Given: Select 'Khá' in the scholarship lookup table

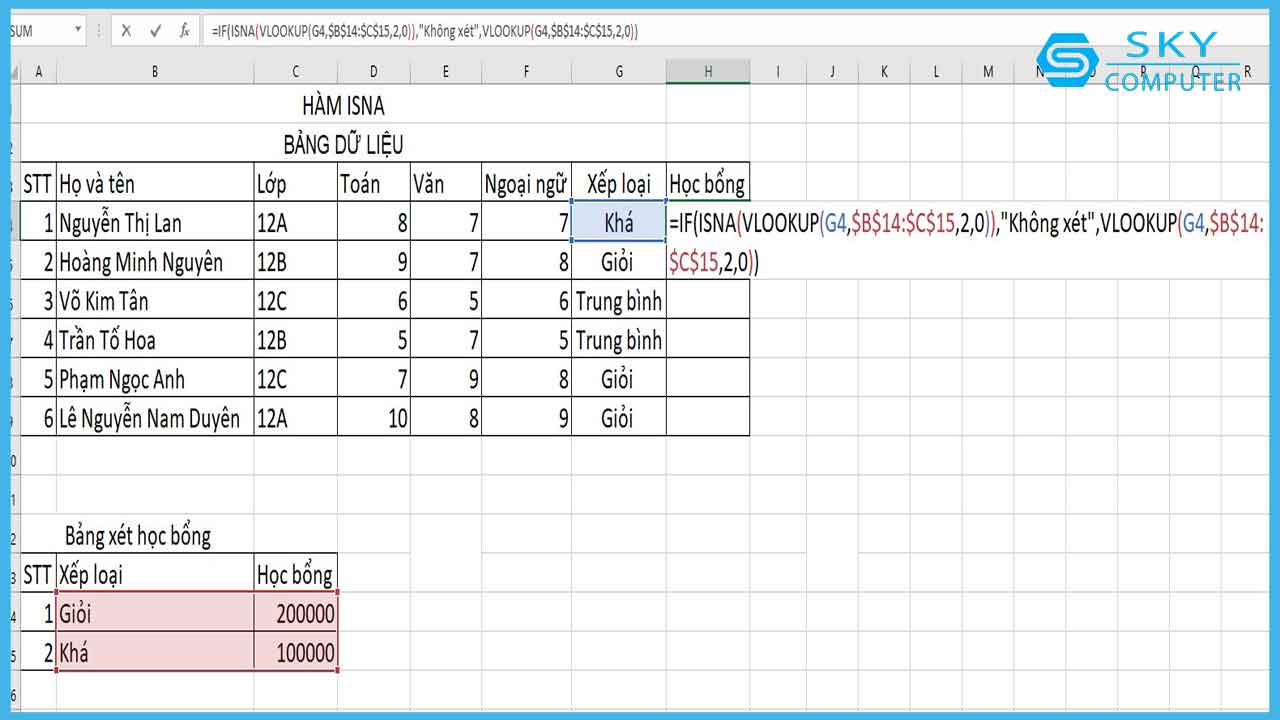Looking at the screenshot, I should point(155,652).
